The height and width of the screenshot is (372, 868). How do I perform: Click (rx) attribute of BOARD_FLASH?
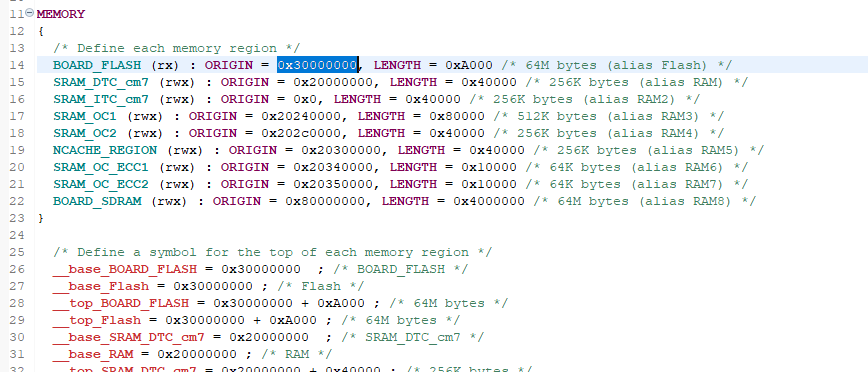165,65
